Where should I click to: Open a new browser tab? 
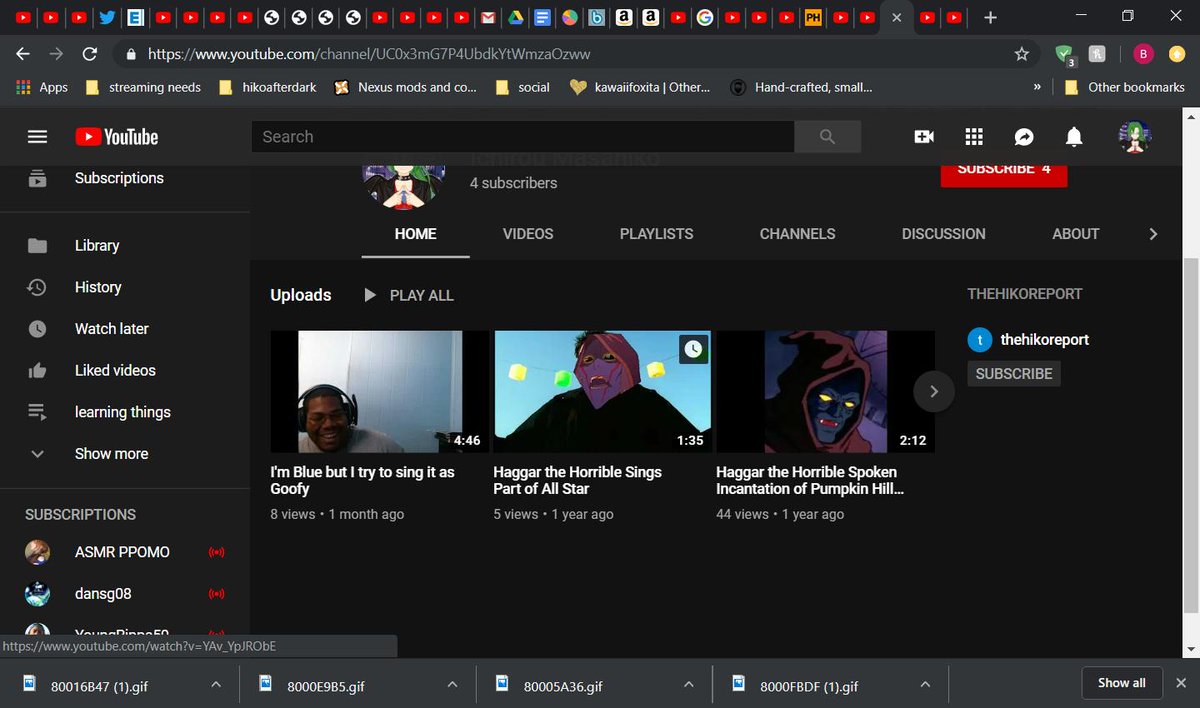[x=990, y=17]
